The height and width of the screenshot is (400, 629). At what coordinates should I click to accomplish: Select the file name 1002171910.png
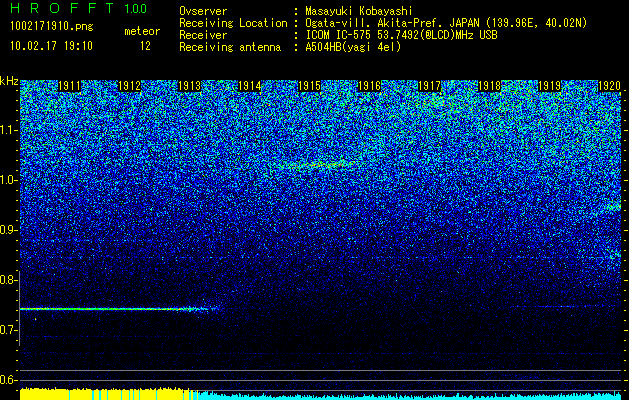[52, 27]
